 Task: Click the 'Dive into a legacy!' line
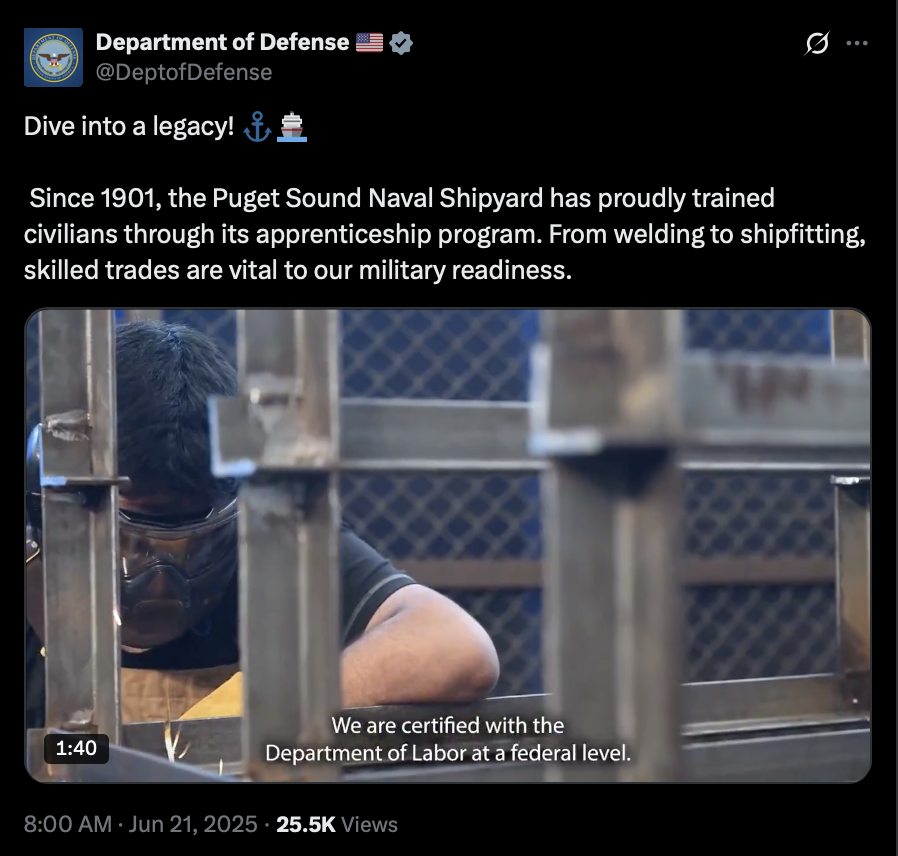[129, 126]
